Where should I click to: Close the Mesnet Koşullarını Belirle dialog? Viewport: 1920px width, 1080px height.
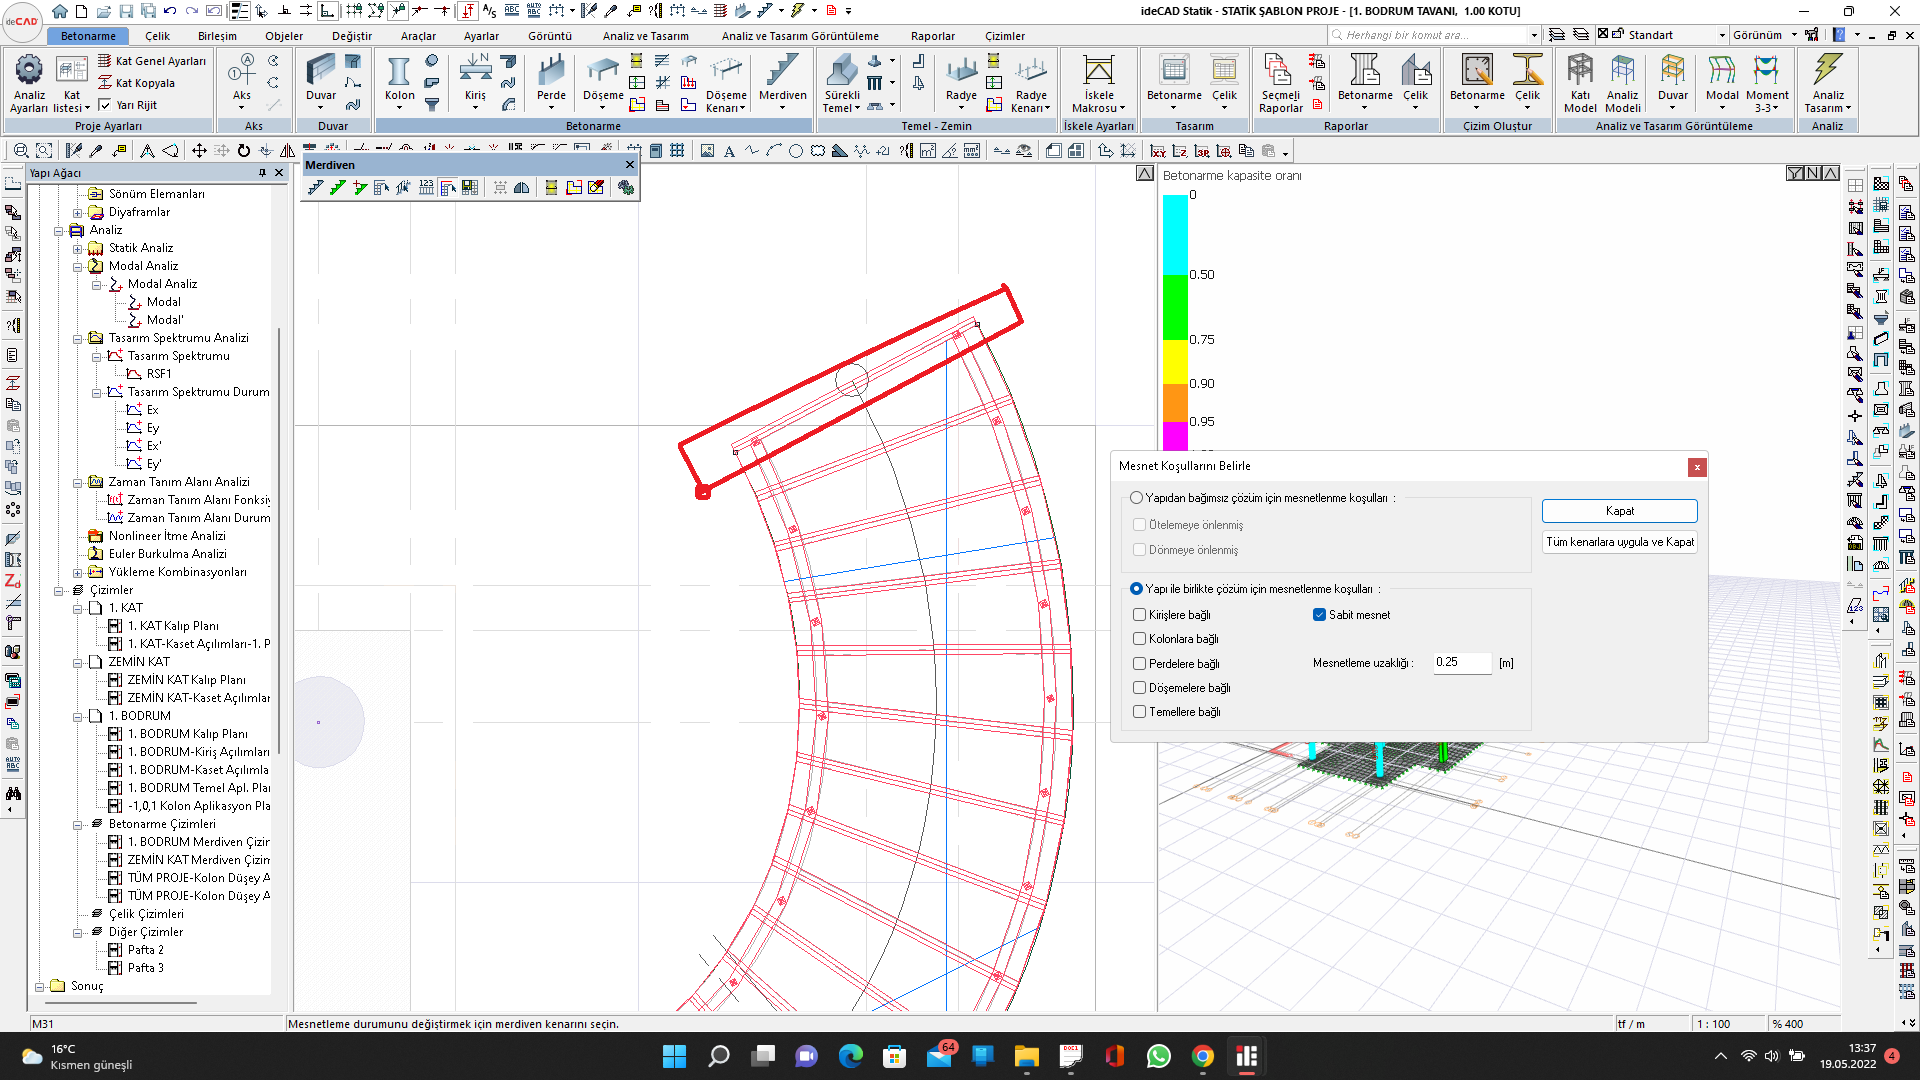(x=1696, y=467)
